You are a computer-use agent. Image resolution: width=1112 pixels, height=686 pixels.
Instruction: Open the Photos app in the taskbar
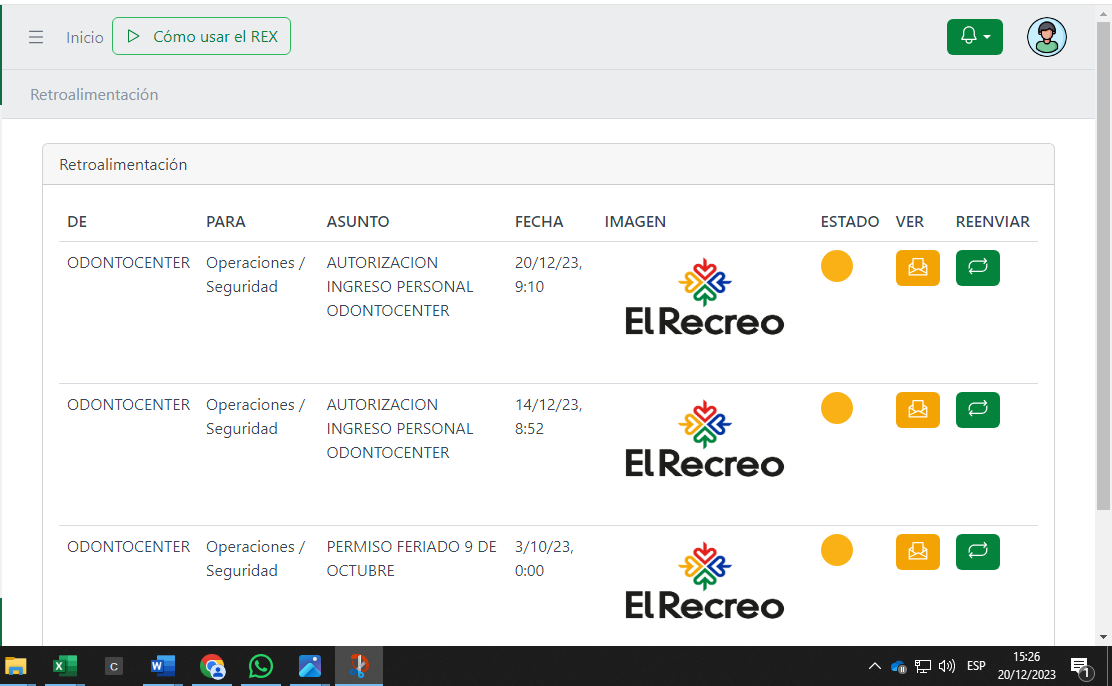pos(309,666)
